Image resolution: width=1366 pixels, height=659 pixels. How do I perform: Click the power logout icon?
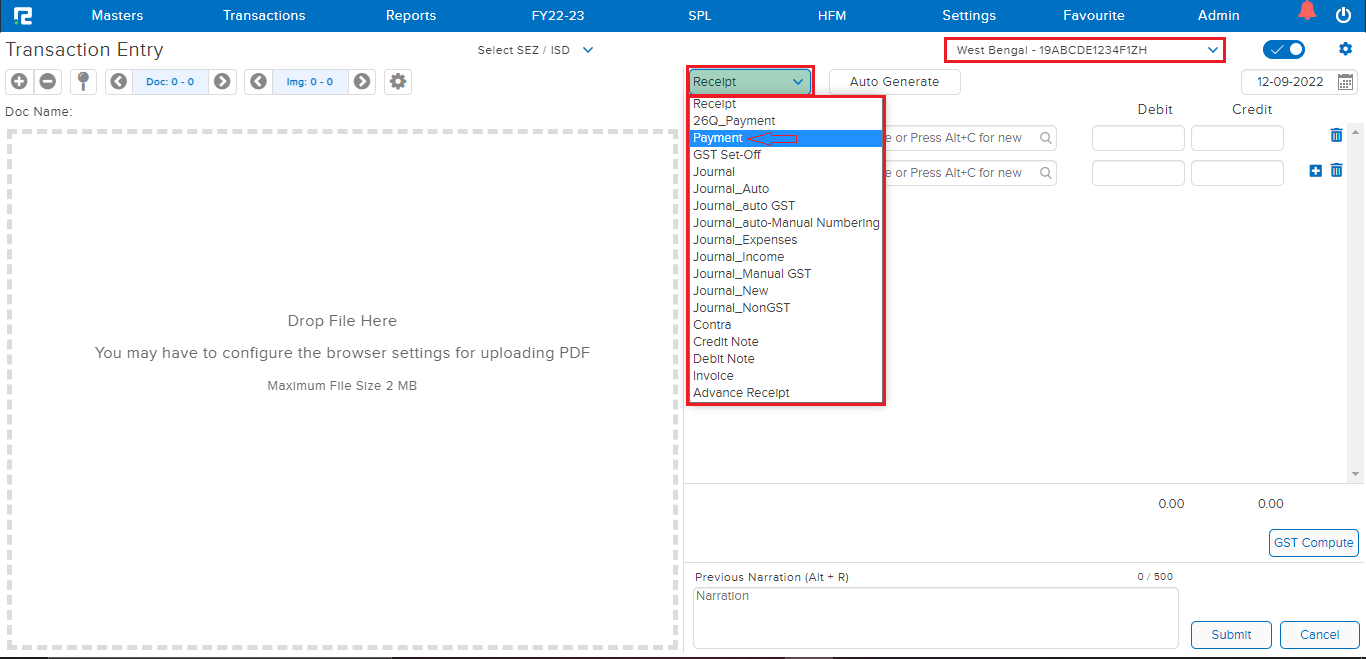coord(1343,15)
